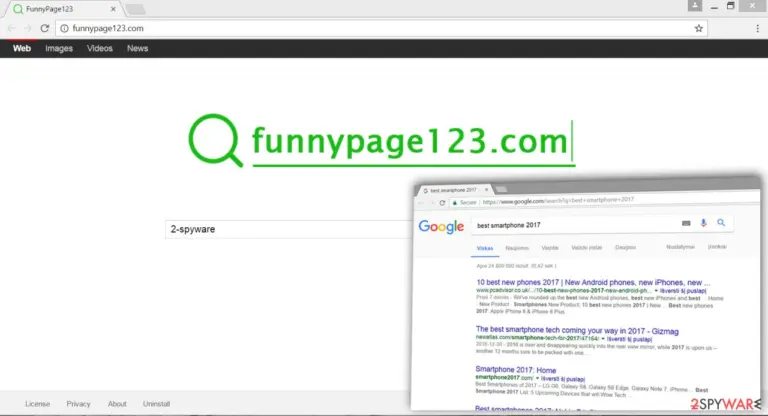Click the green magnifier logo

tap(216, 141)
